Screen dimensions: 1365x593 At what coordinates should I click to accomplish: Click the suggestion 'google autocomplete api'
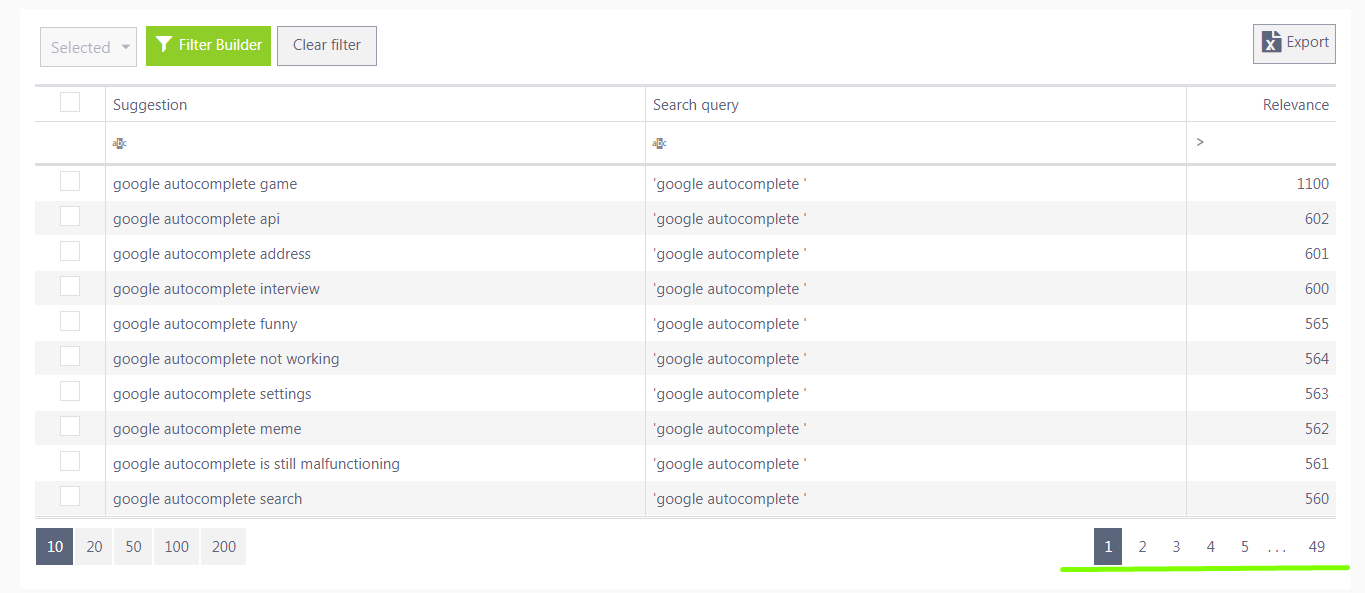pyautogui.click(x=196, y=219)
